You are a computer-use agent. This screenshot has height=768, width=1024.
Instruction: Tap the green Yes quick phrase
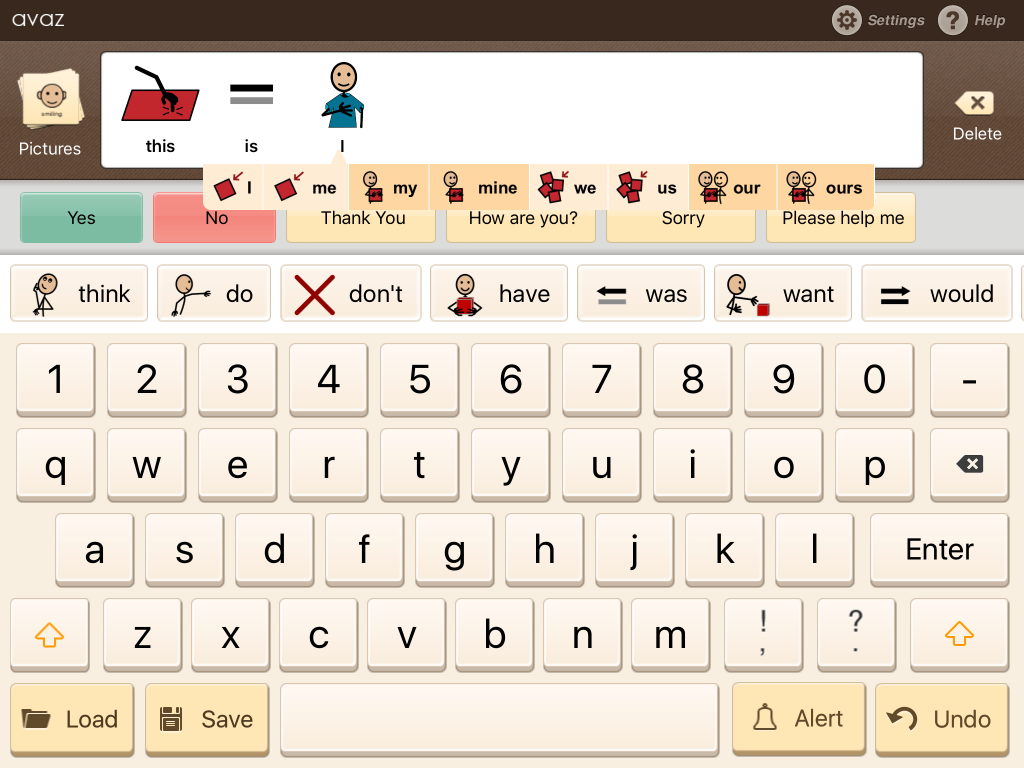pyautogui.click(x=82, y=218)
